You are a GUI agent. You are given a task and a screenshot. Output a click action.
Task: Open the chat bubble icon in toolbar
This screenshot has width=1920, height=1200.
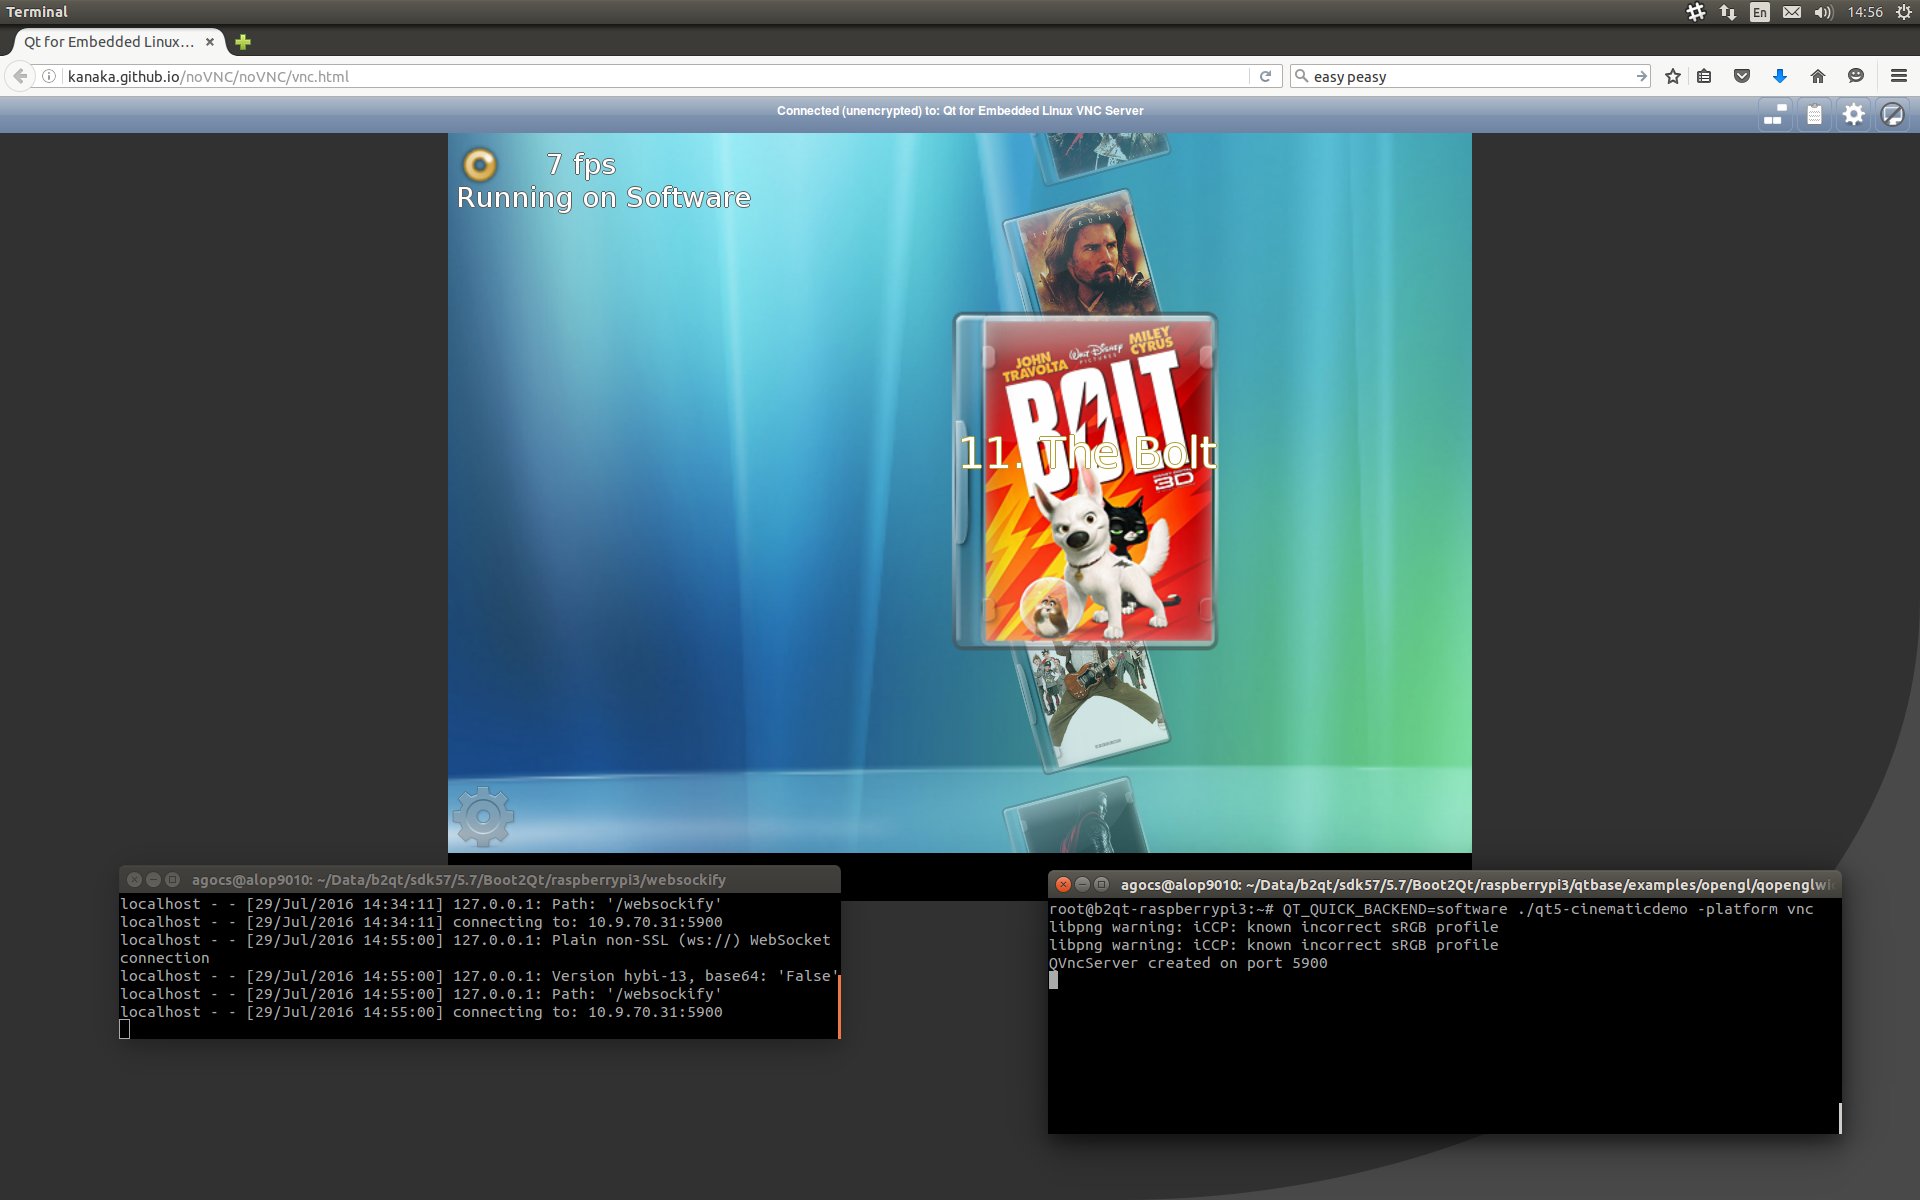coord(1856,76)
